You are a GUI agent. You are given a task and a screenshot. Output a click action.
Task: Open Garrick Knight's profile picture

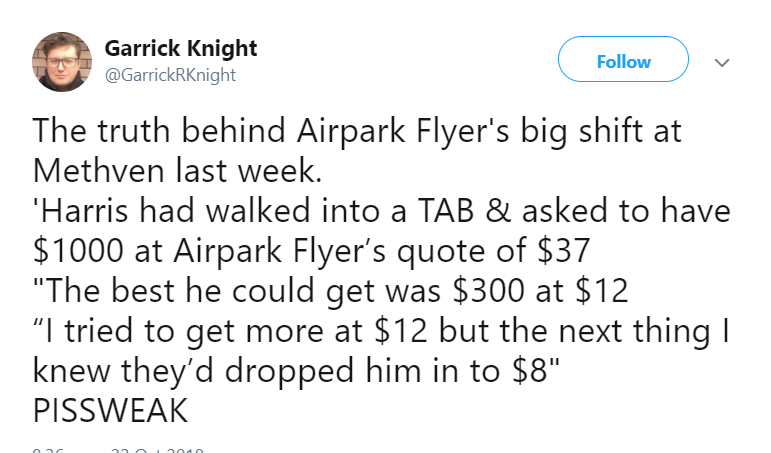click(62, 62)
